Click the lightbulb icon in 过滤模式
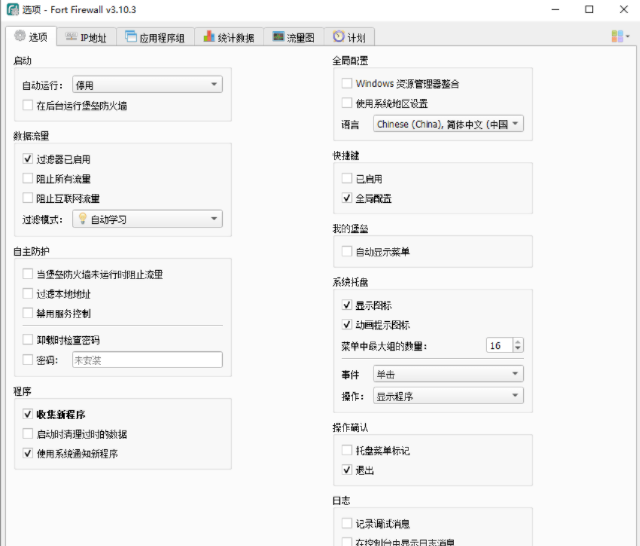This screenshot has height=546, width=640. (81, 219)
